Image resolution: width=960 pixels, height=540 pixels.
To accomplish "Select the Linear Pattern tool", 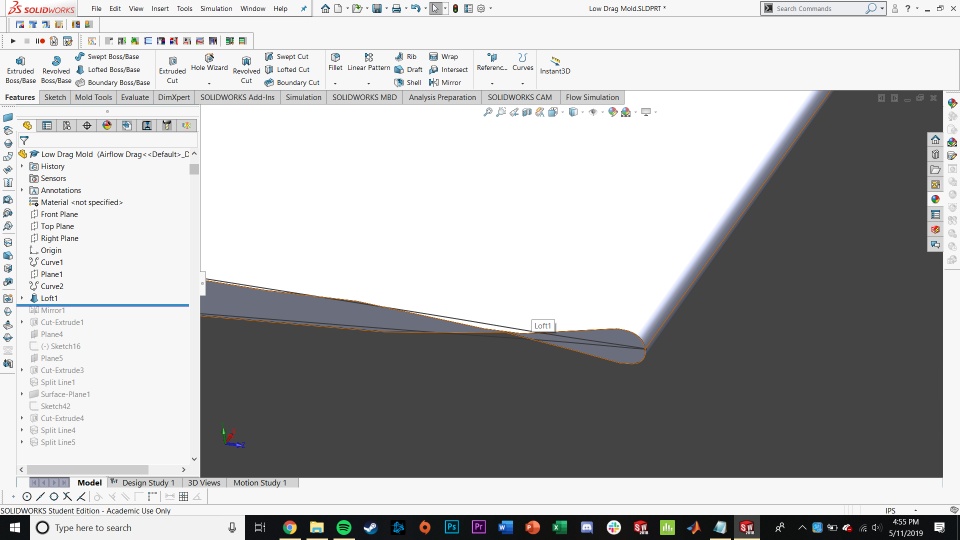I will (x=369, y=62).
